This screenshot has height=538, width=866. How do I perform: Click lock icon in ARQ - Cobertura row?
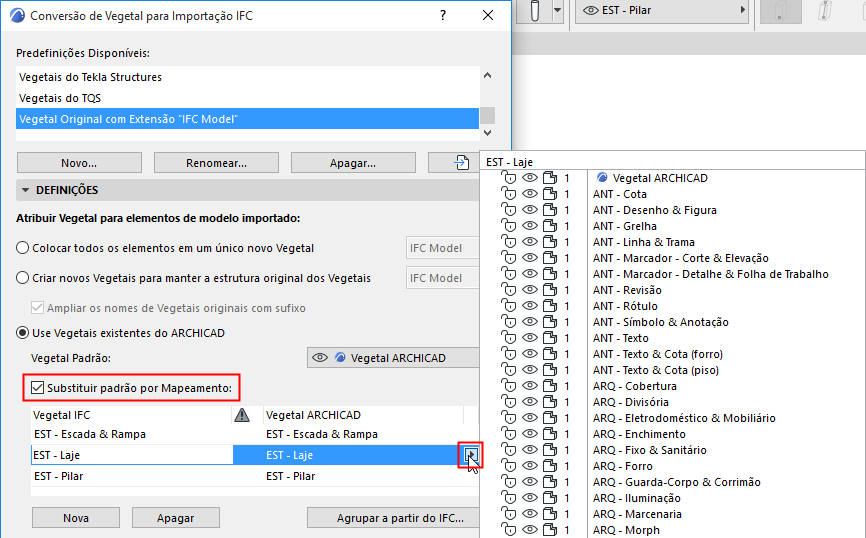509,386
